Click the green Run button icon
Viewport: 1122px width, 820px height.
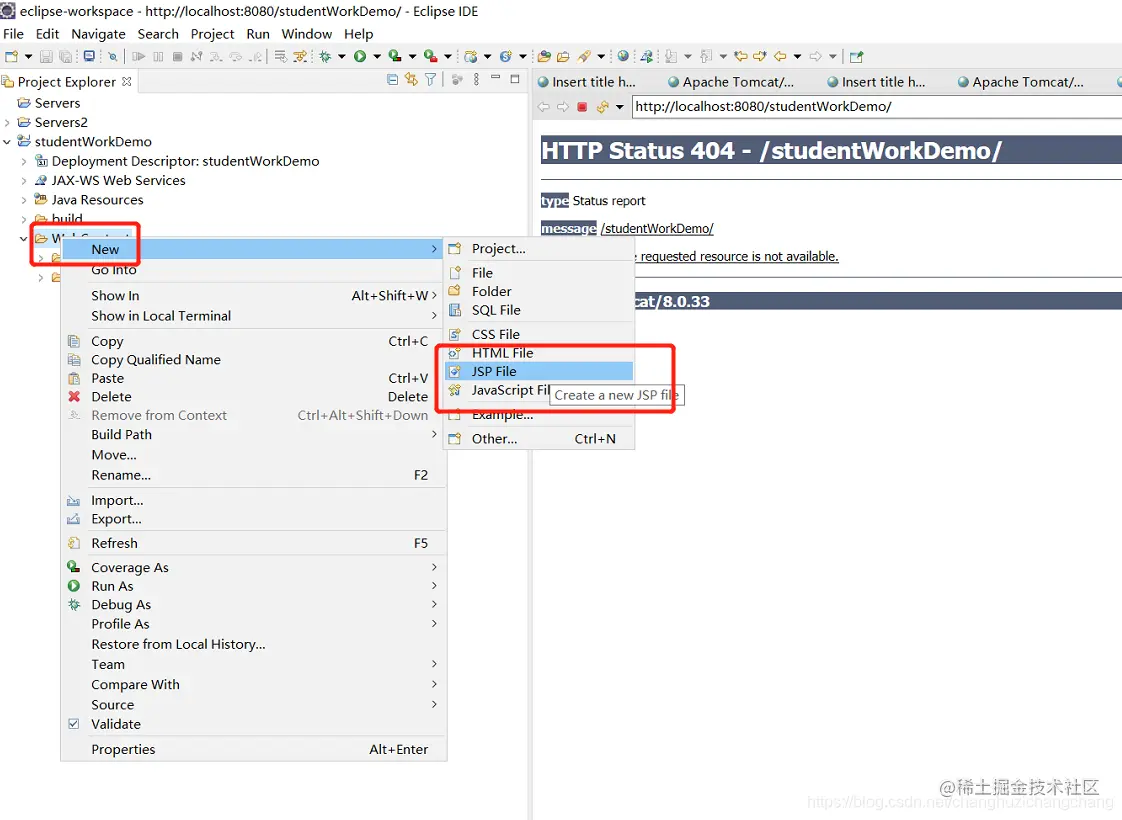[360, 57]
